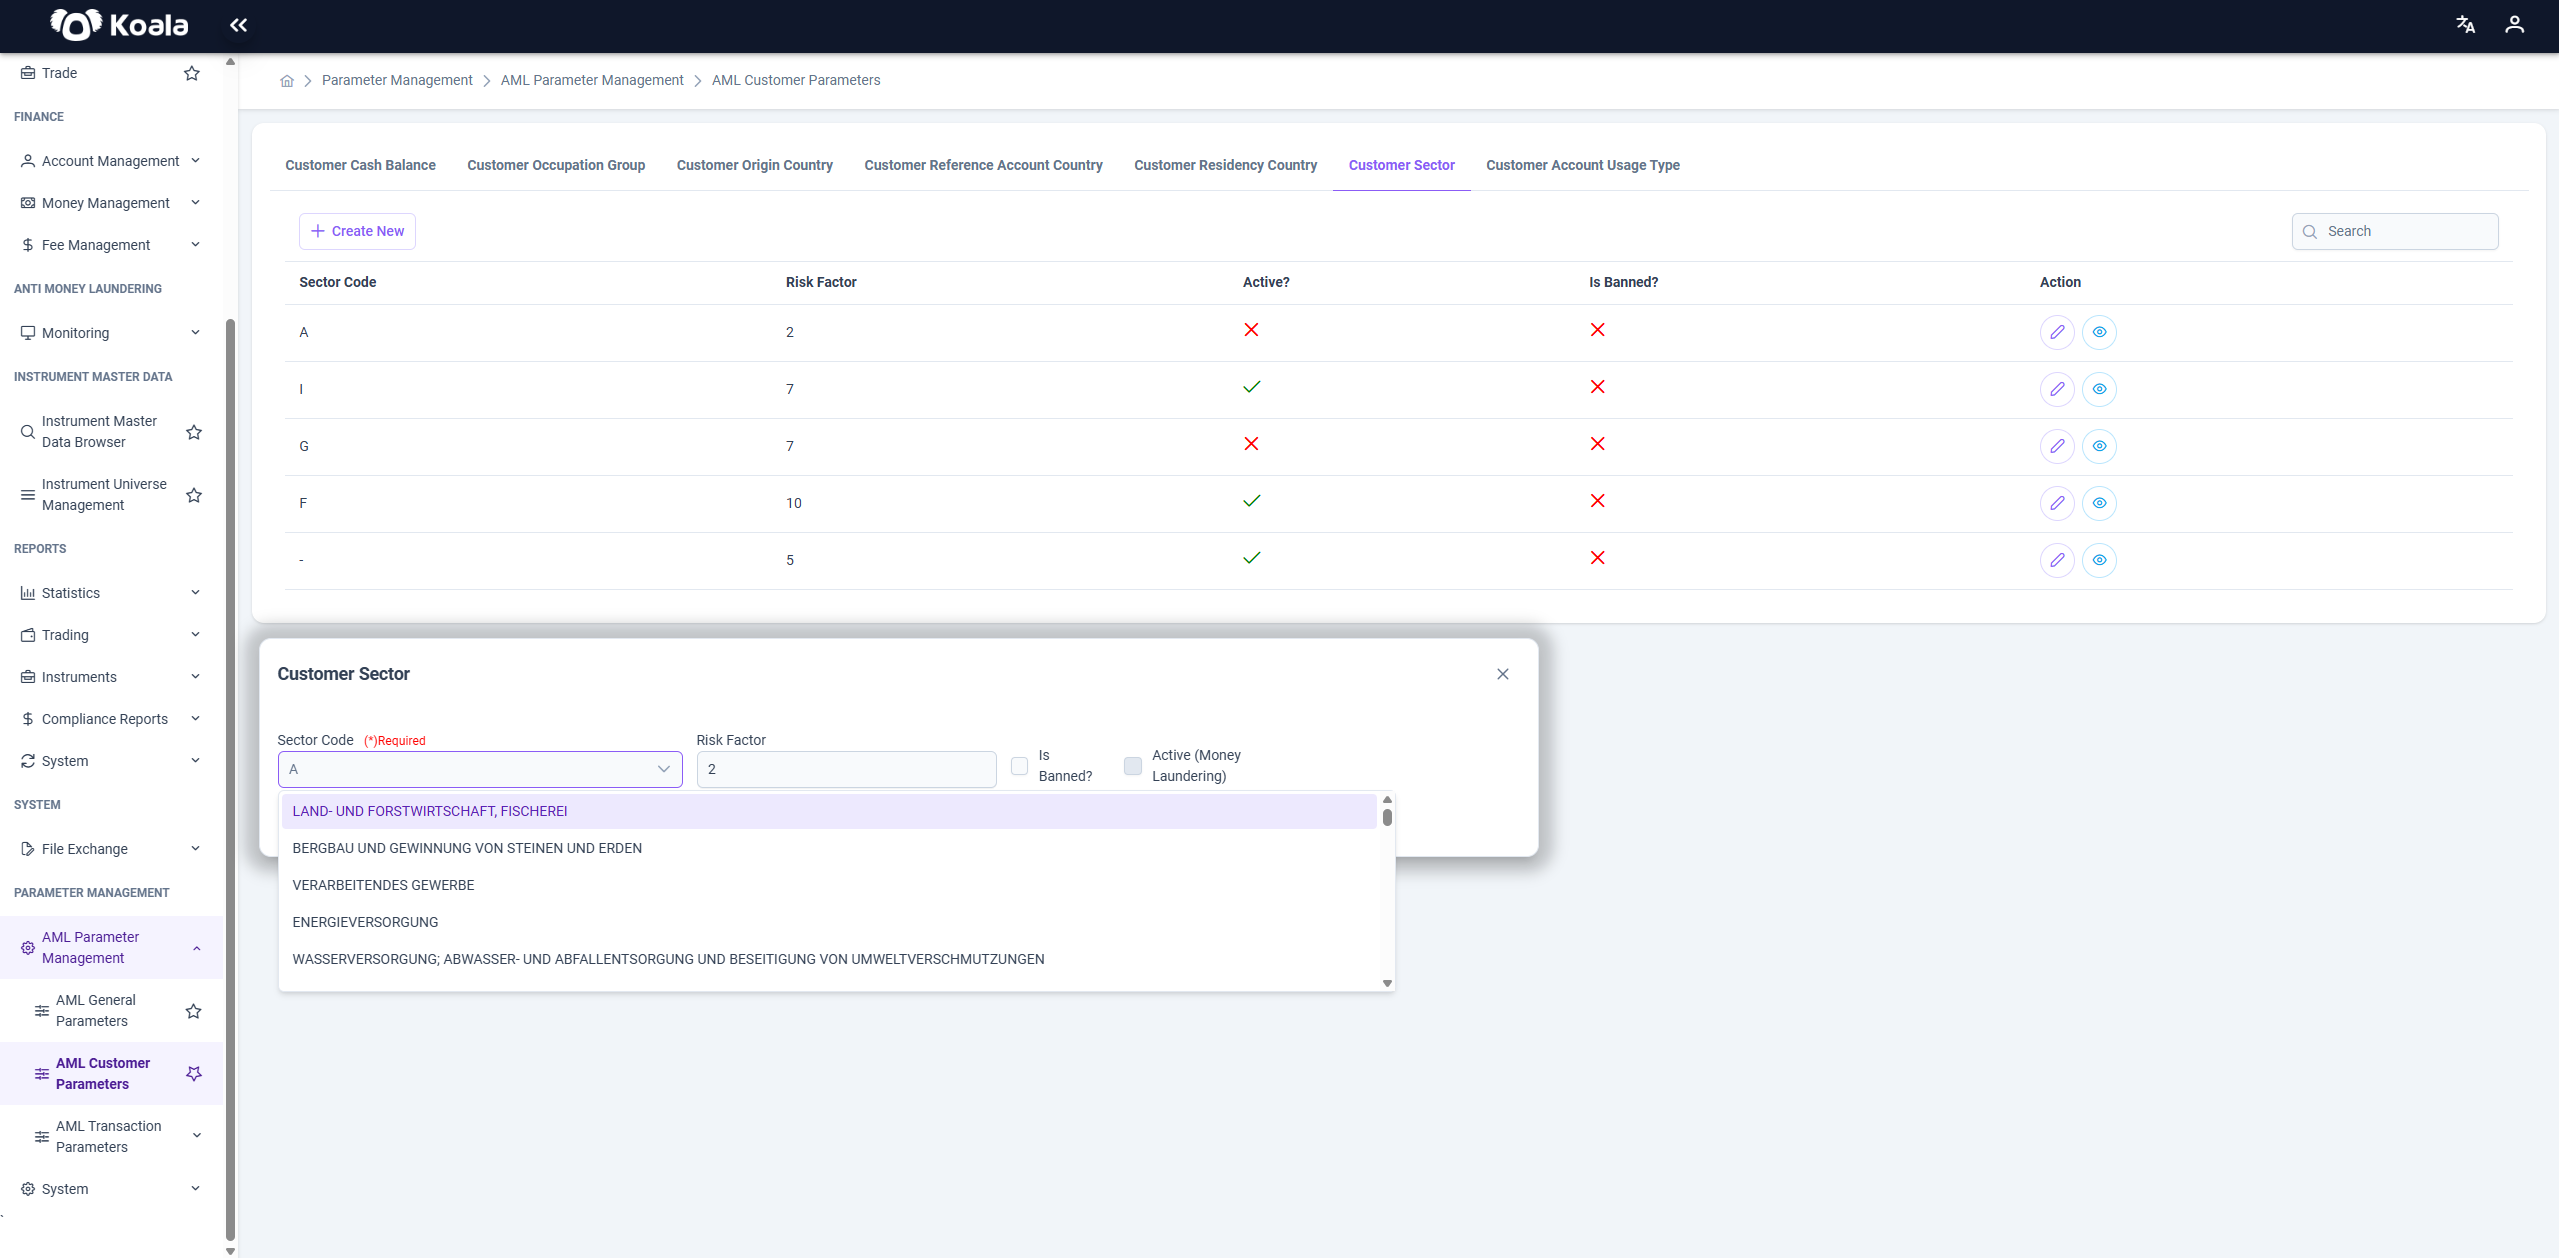Expand Statistics reports menu

point(111,593)
